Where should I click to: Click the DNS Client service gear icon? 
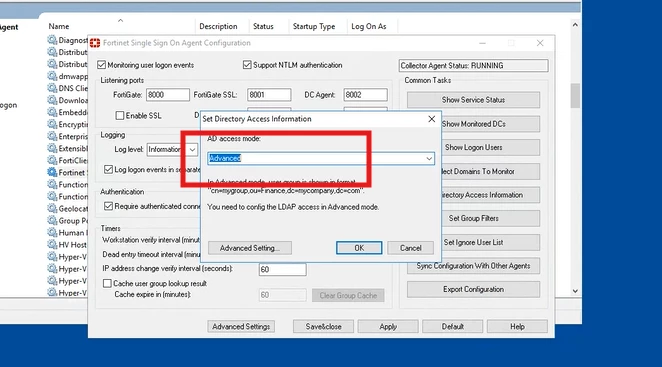(x=52, y=88)
